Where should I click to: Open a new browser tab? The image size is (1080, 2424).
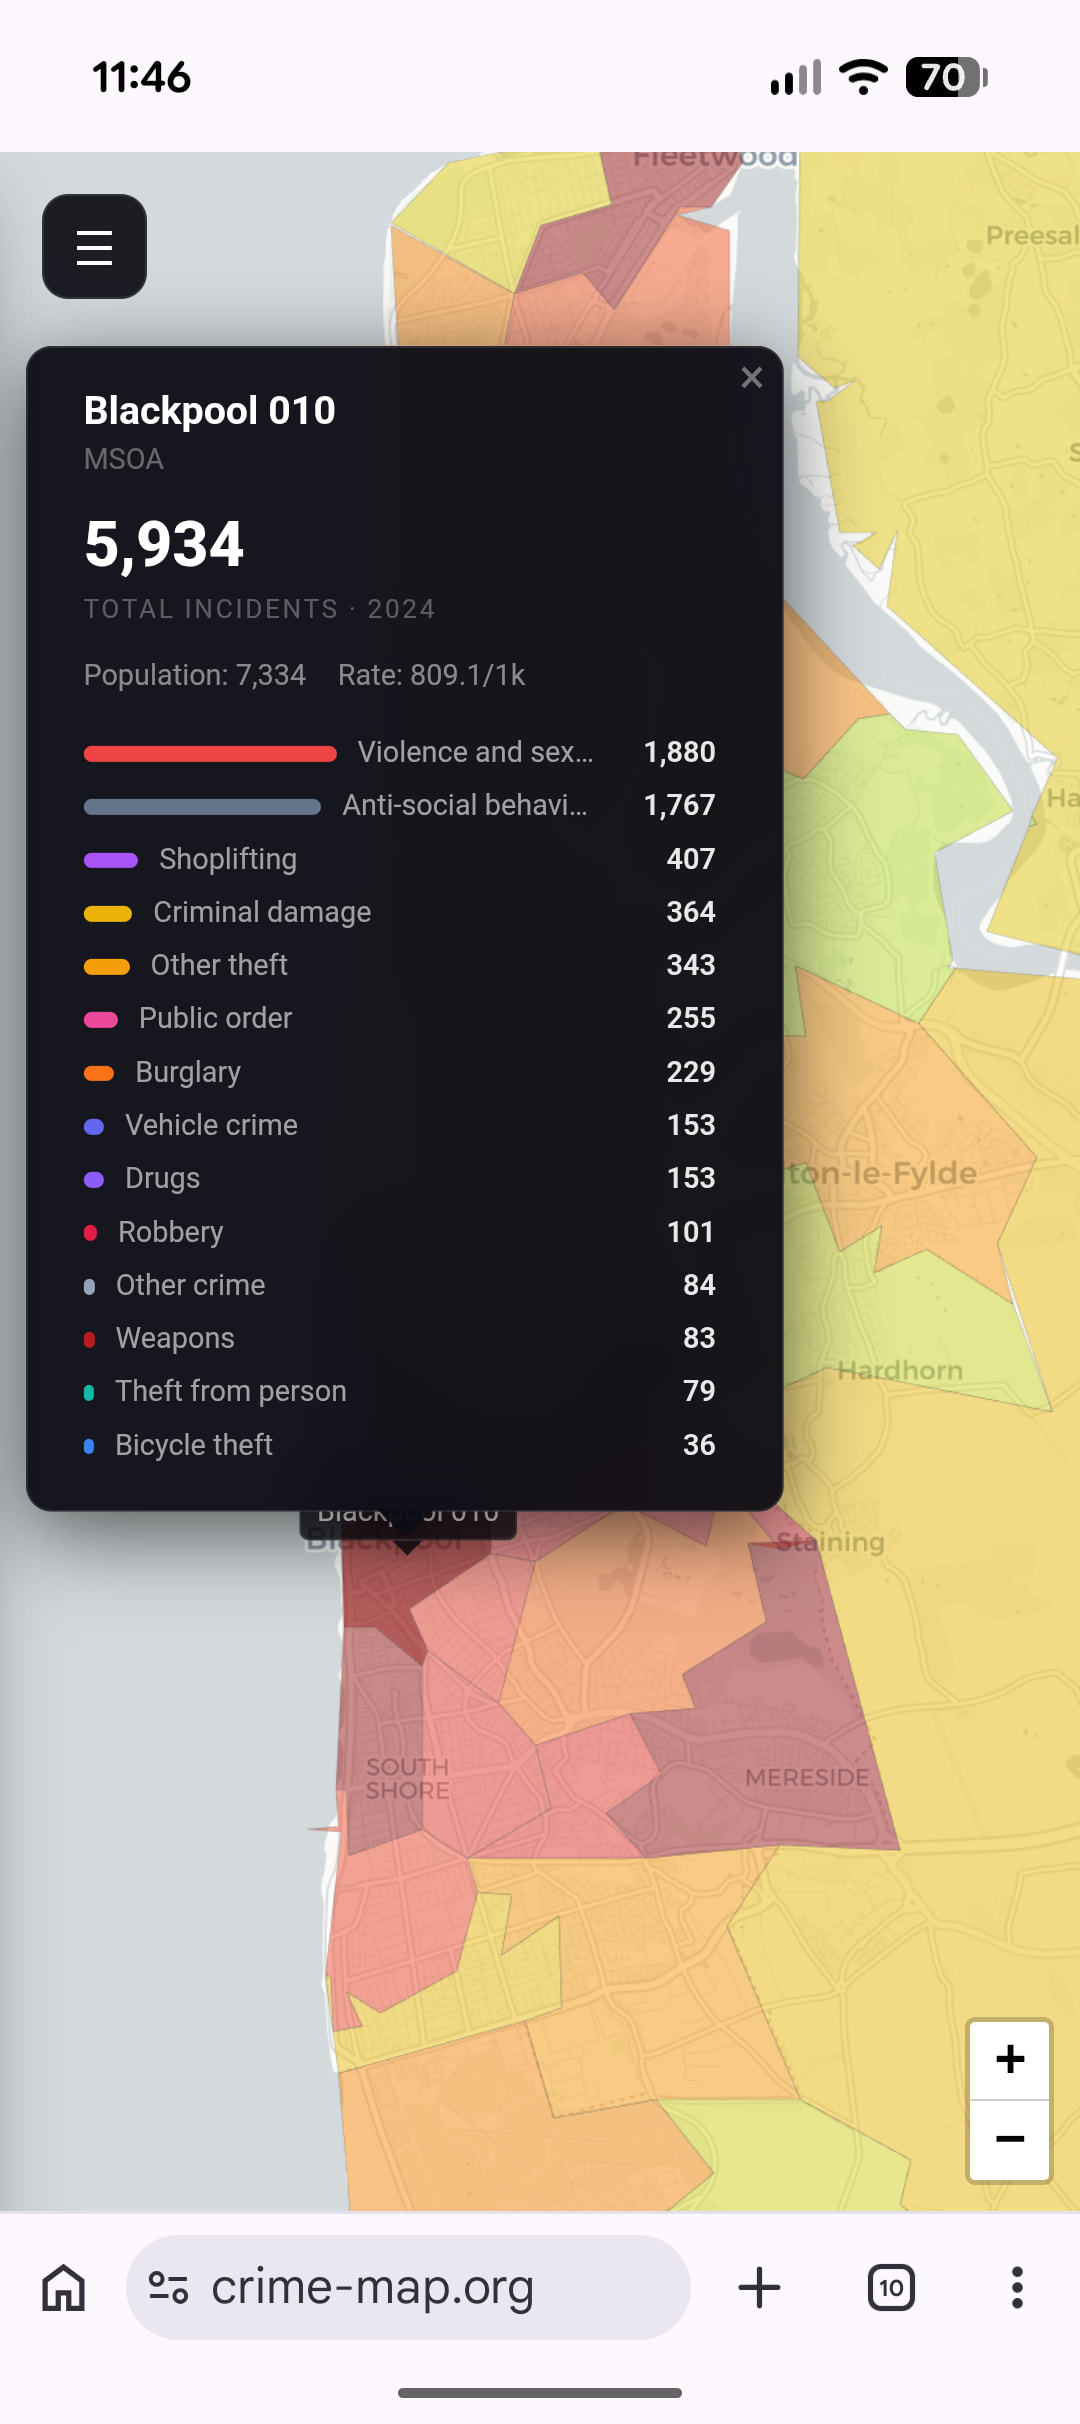(759, 2288)
